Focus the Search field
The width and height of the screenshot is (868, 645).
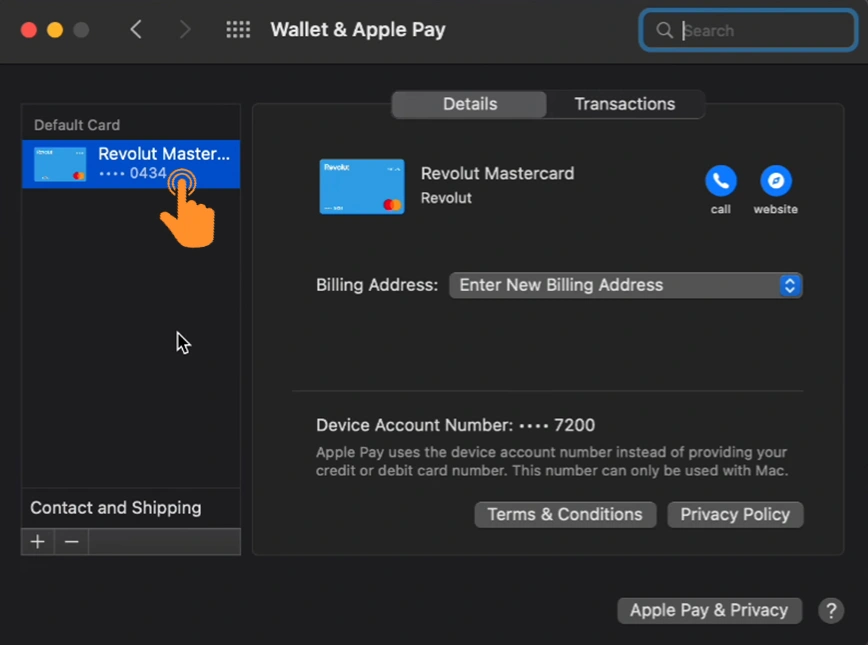click(748, 30)
